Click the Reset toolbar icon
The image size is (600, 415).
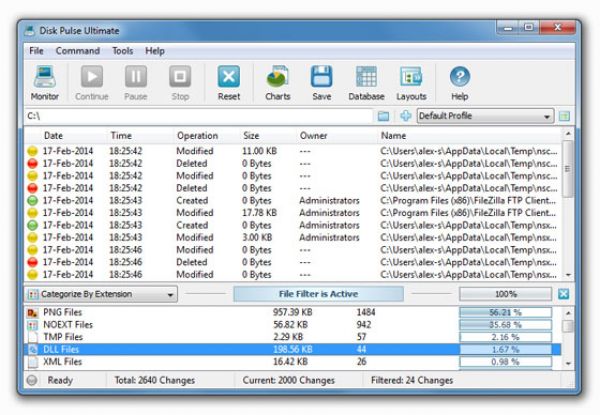(x=229, y=80)
